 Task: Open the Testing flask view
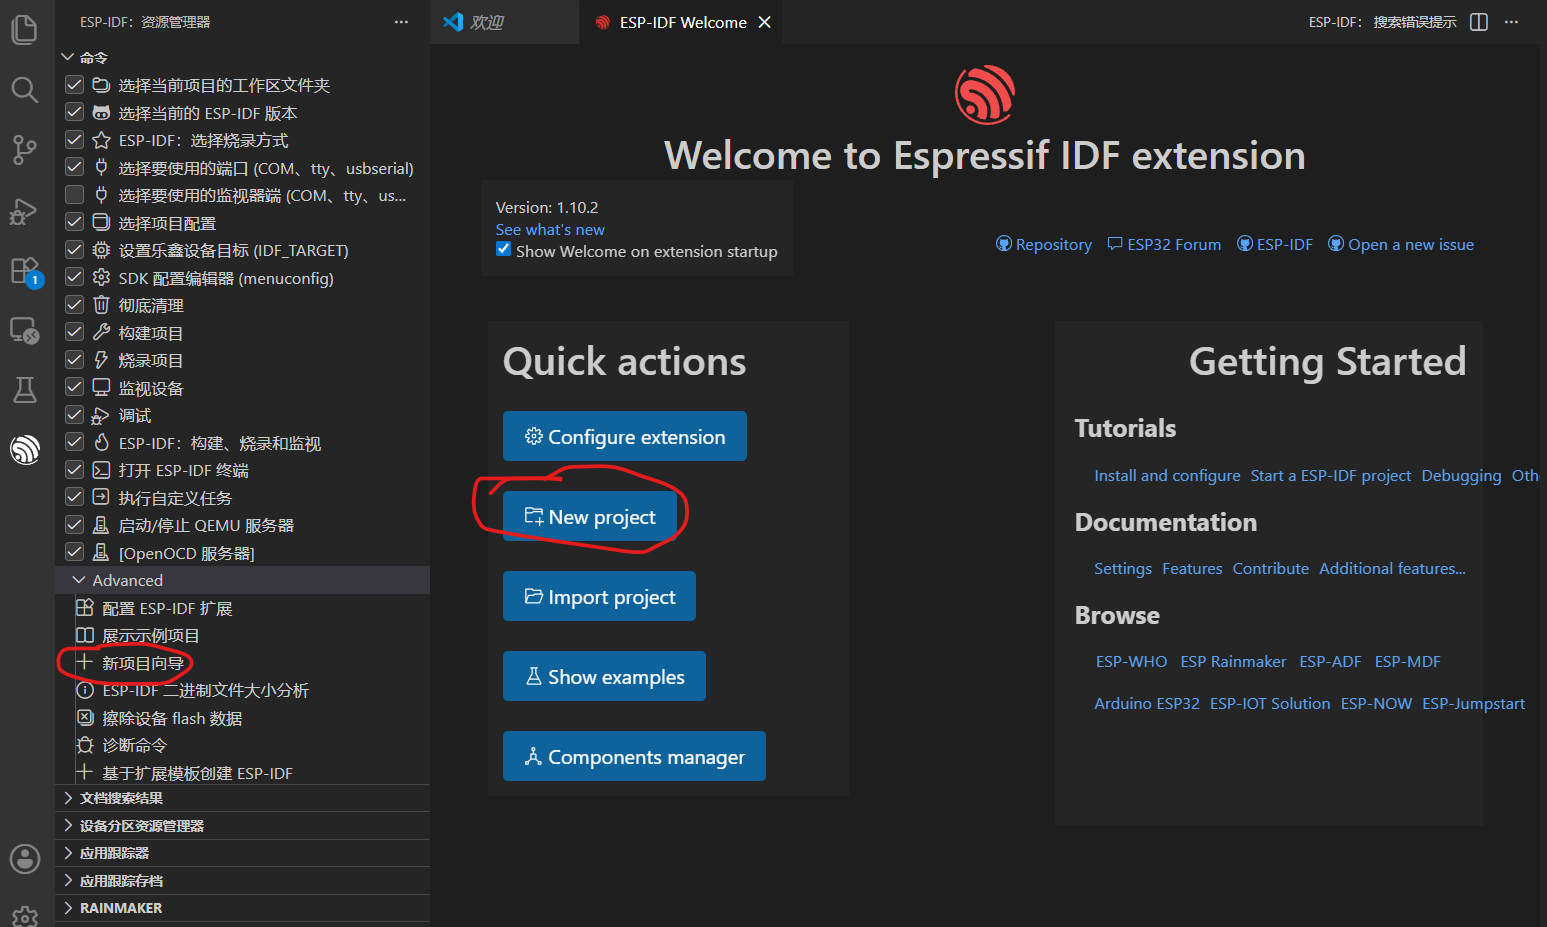(x=24, y=390)
